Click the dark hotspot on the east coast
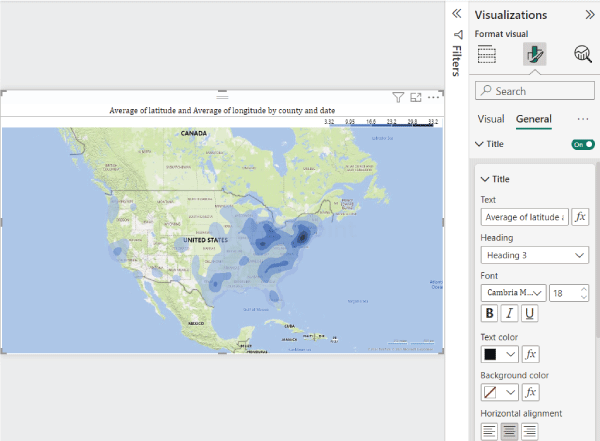 [x=303, y=237]
